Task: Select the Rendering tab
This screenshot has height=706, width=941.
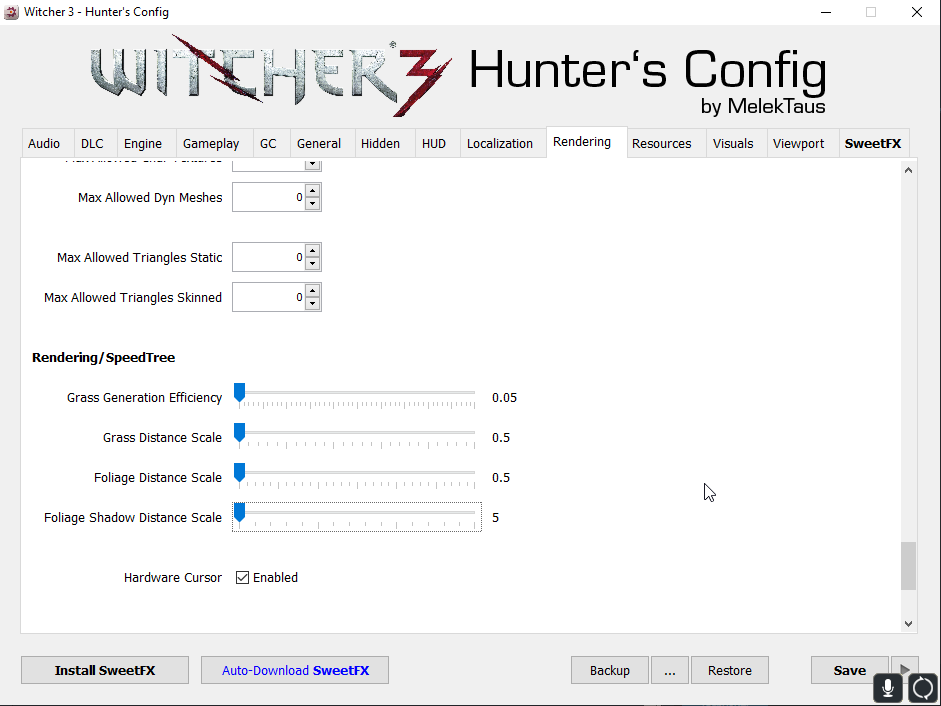Action: [x=586, y=142]
